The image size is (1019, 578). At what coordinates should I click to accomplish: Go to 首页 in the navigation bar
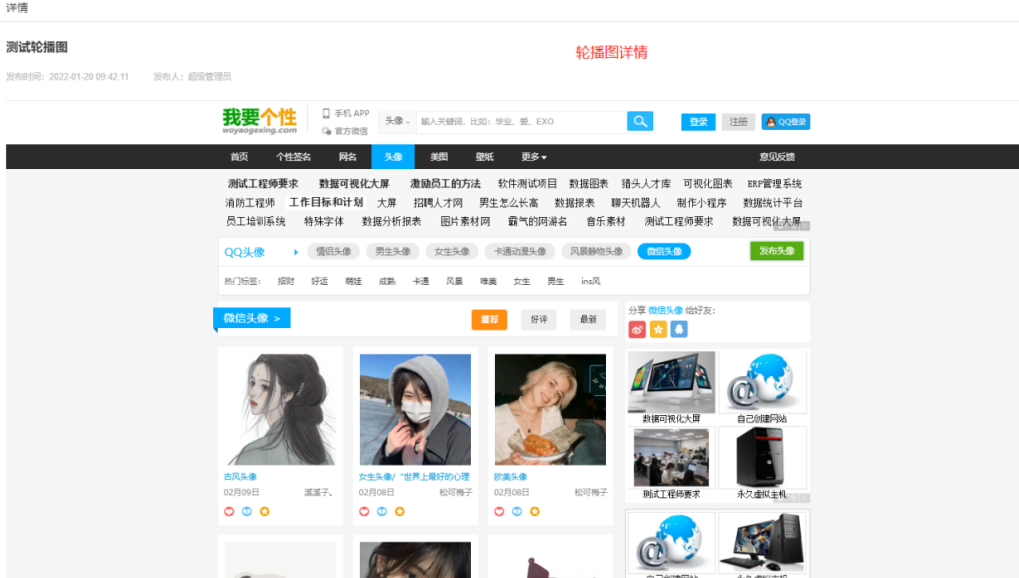(239, 157)
